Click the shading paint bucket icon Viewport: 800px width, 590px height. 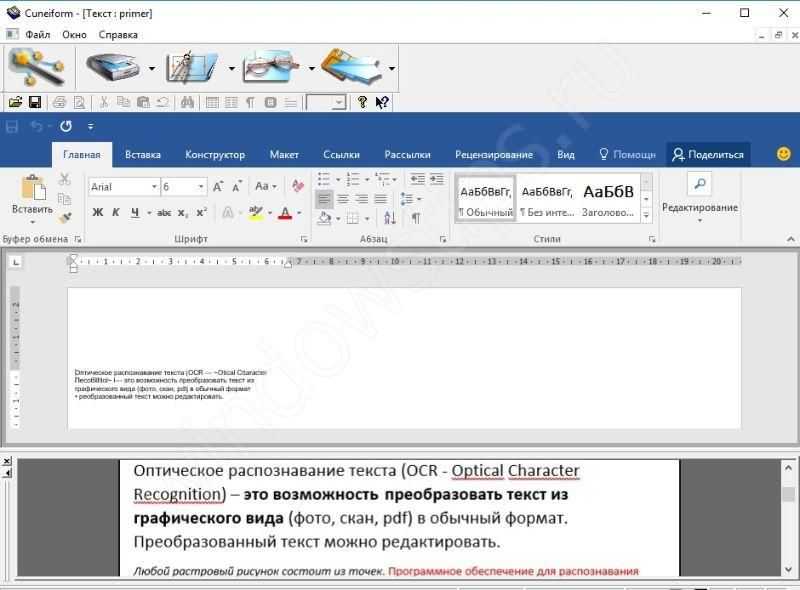(324, 218)
